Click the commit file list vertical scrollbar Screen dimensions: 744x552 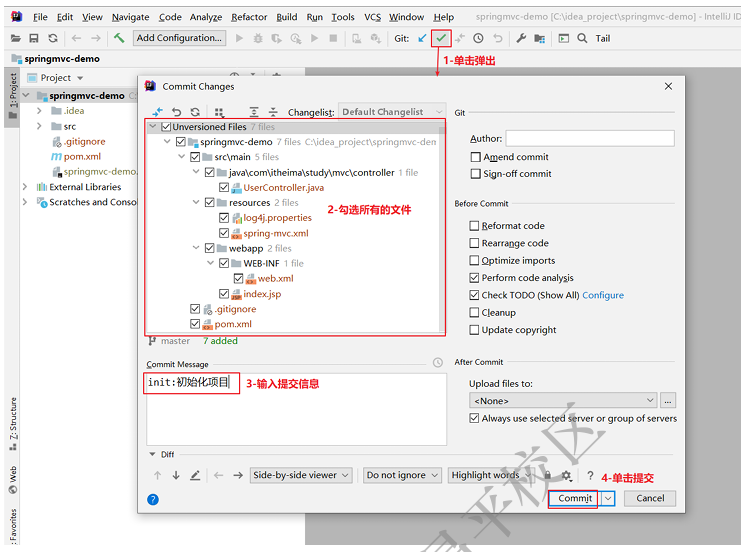pos(442,227)
